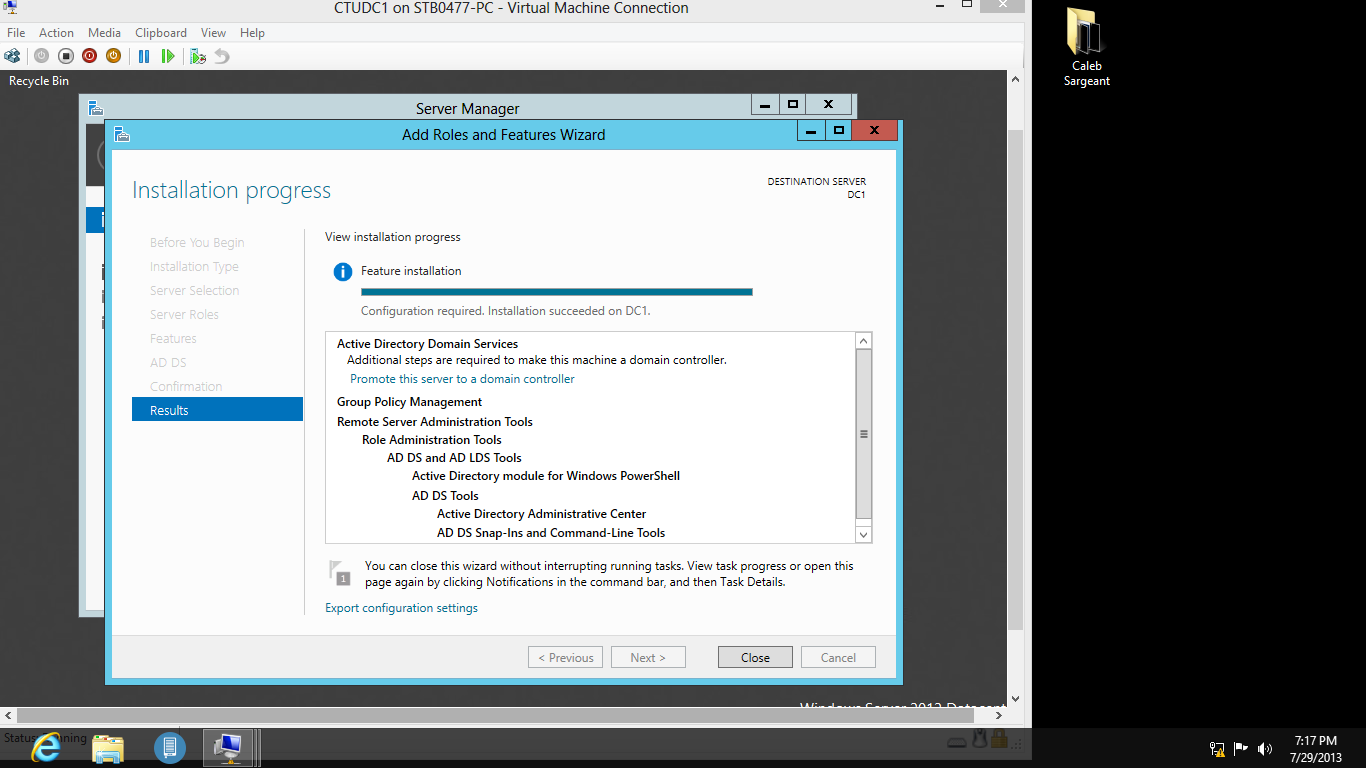1366x768 pixels.
Task: Select Active Directory Domain Services in results
Action: coord(427,344)
